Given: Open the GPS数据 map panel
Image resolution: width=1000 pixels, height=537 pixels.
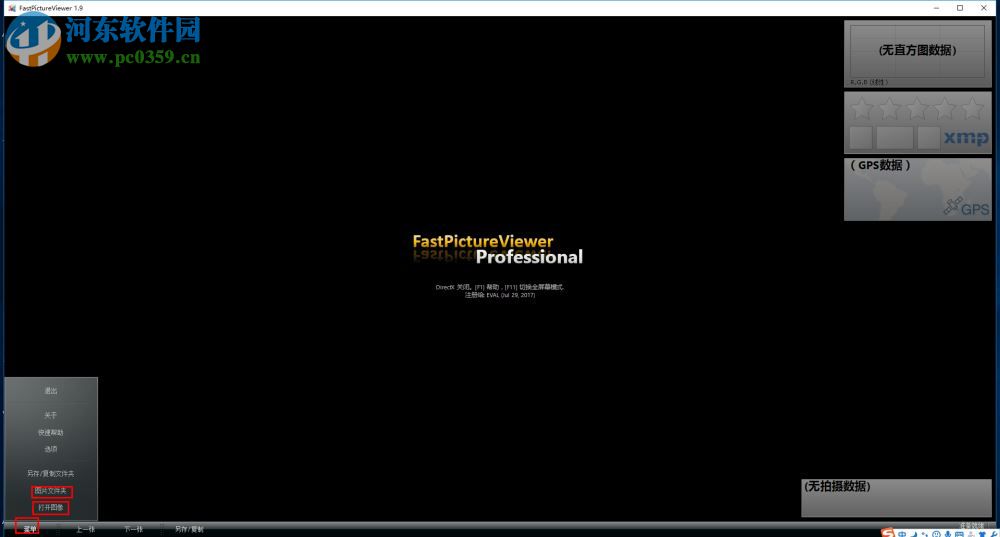Looking at the screenshot, I should click(918, 189).
